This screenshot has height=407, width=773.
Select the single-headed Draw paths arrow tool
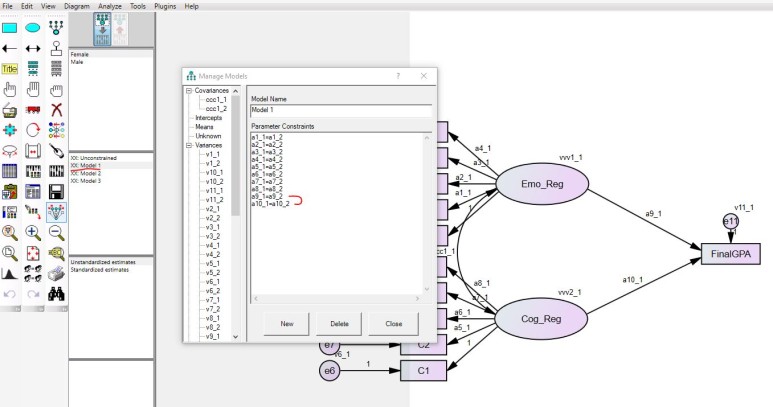9,49
